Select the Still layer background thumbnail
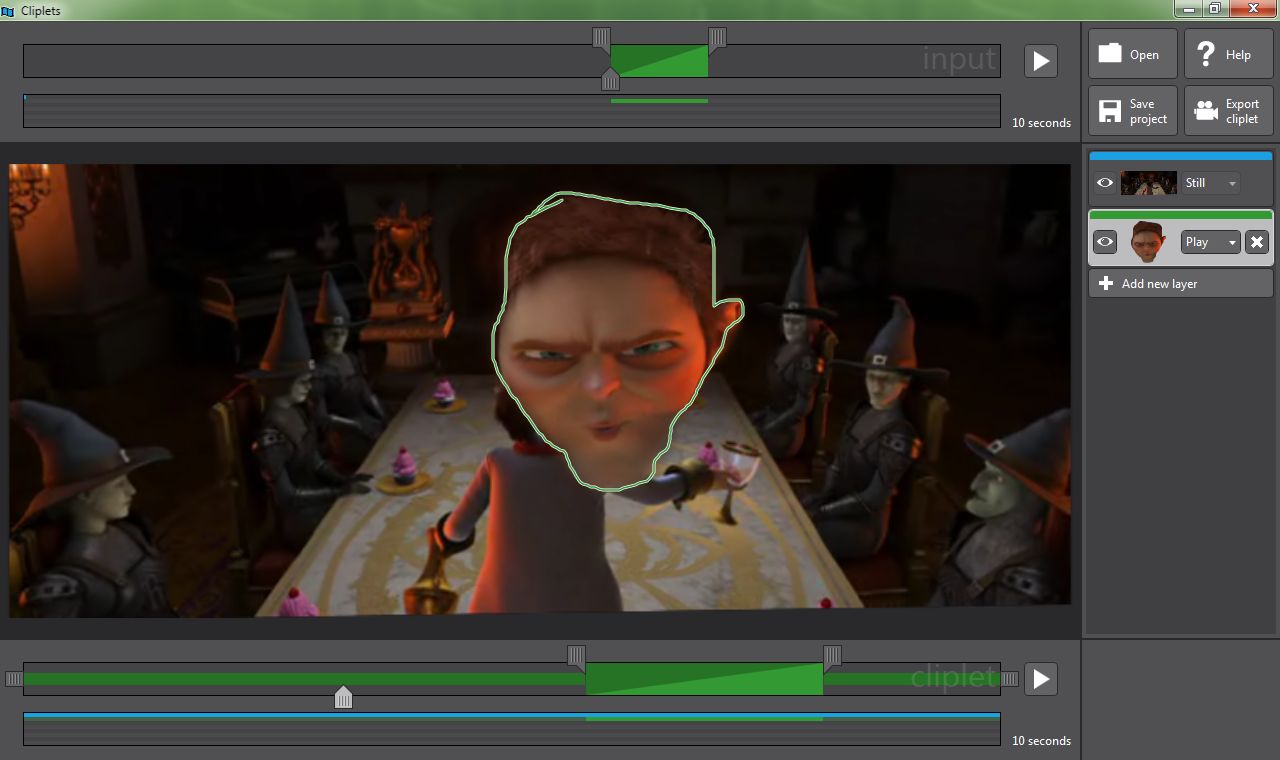The image size is (1280, 760). click(x=1148, y=183)
